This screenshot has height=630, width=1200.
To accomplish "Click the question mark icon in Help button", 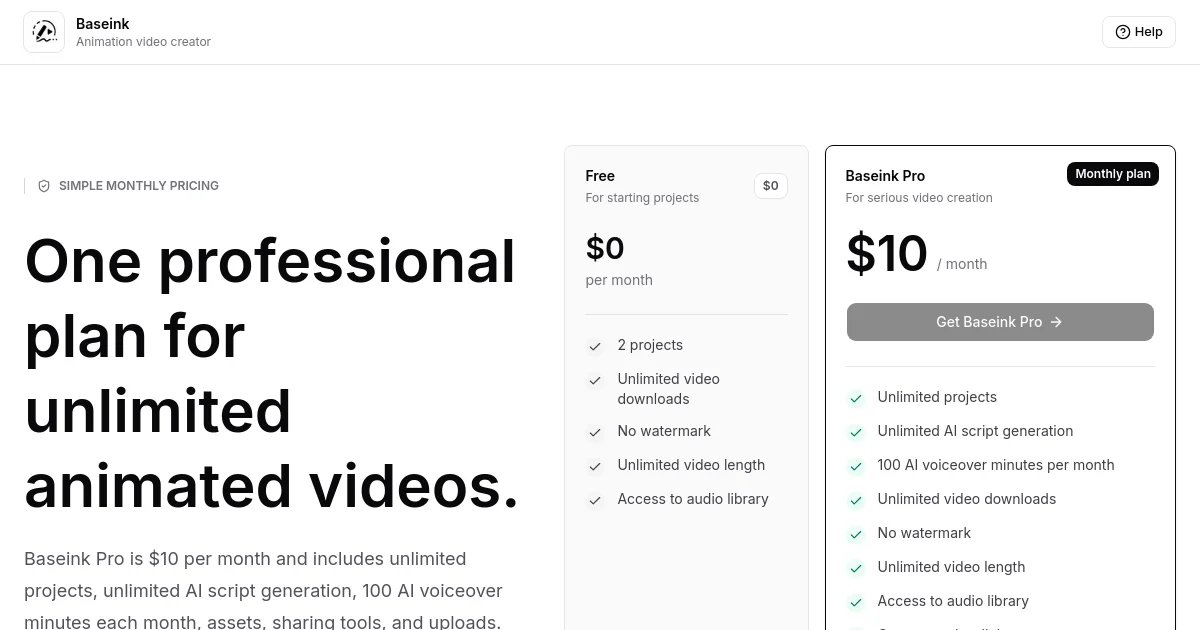I will click(1123, 32).
